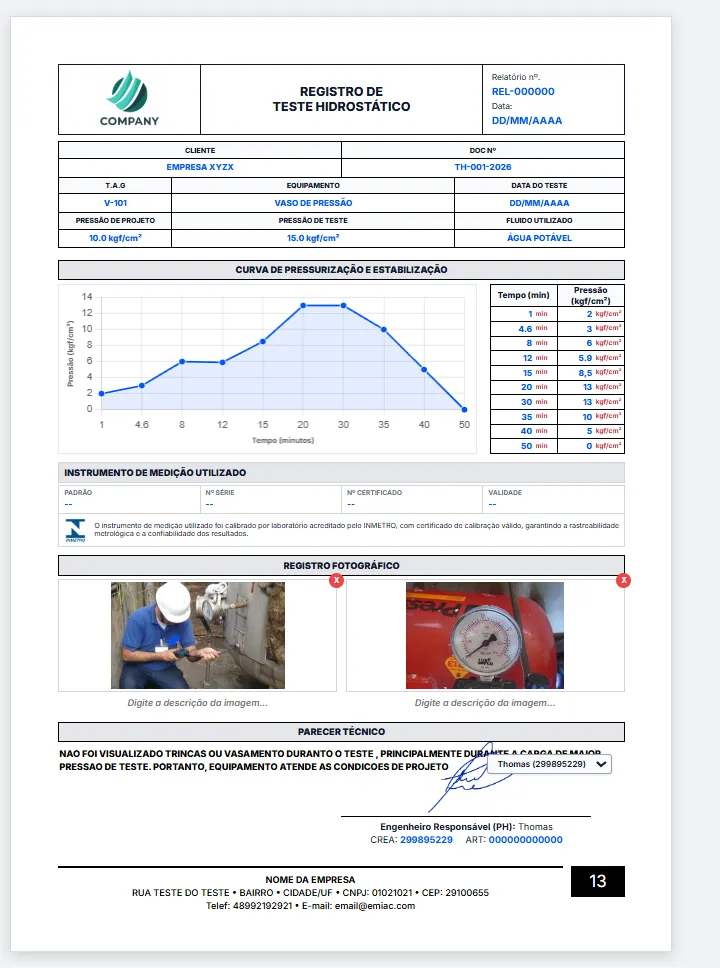Click the 35 min time cell

click(524, 417)
